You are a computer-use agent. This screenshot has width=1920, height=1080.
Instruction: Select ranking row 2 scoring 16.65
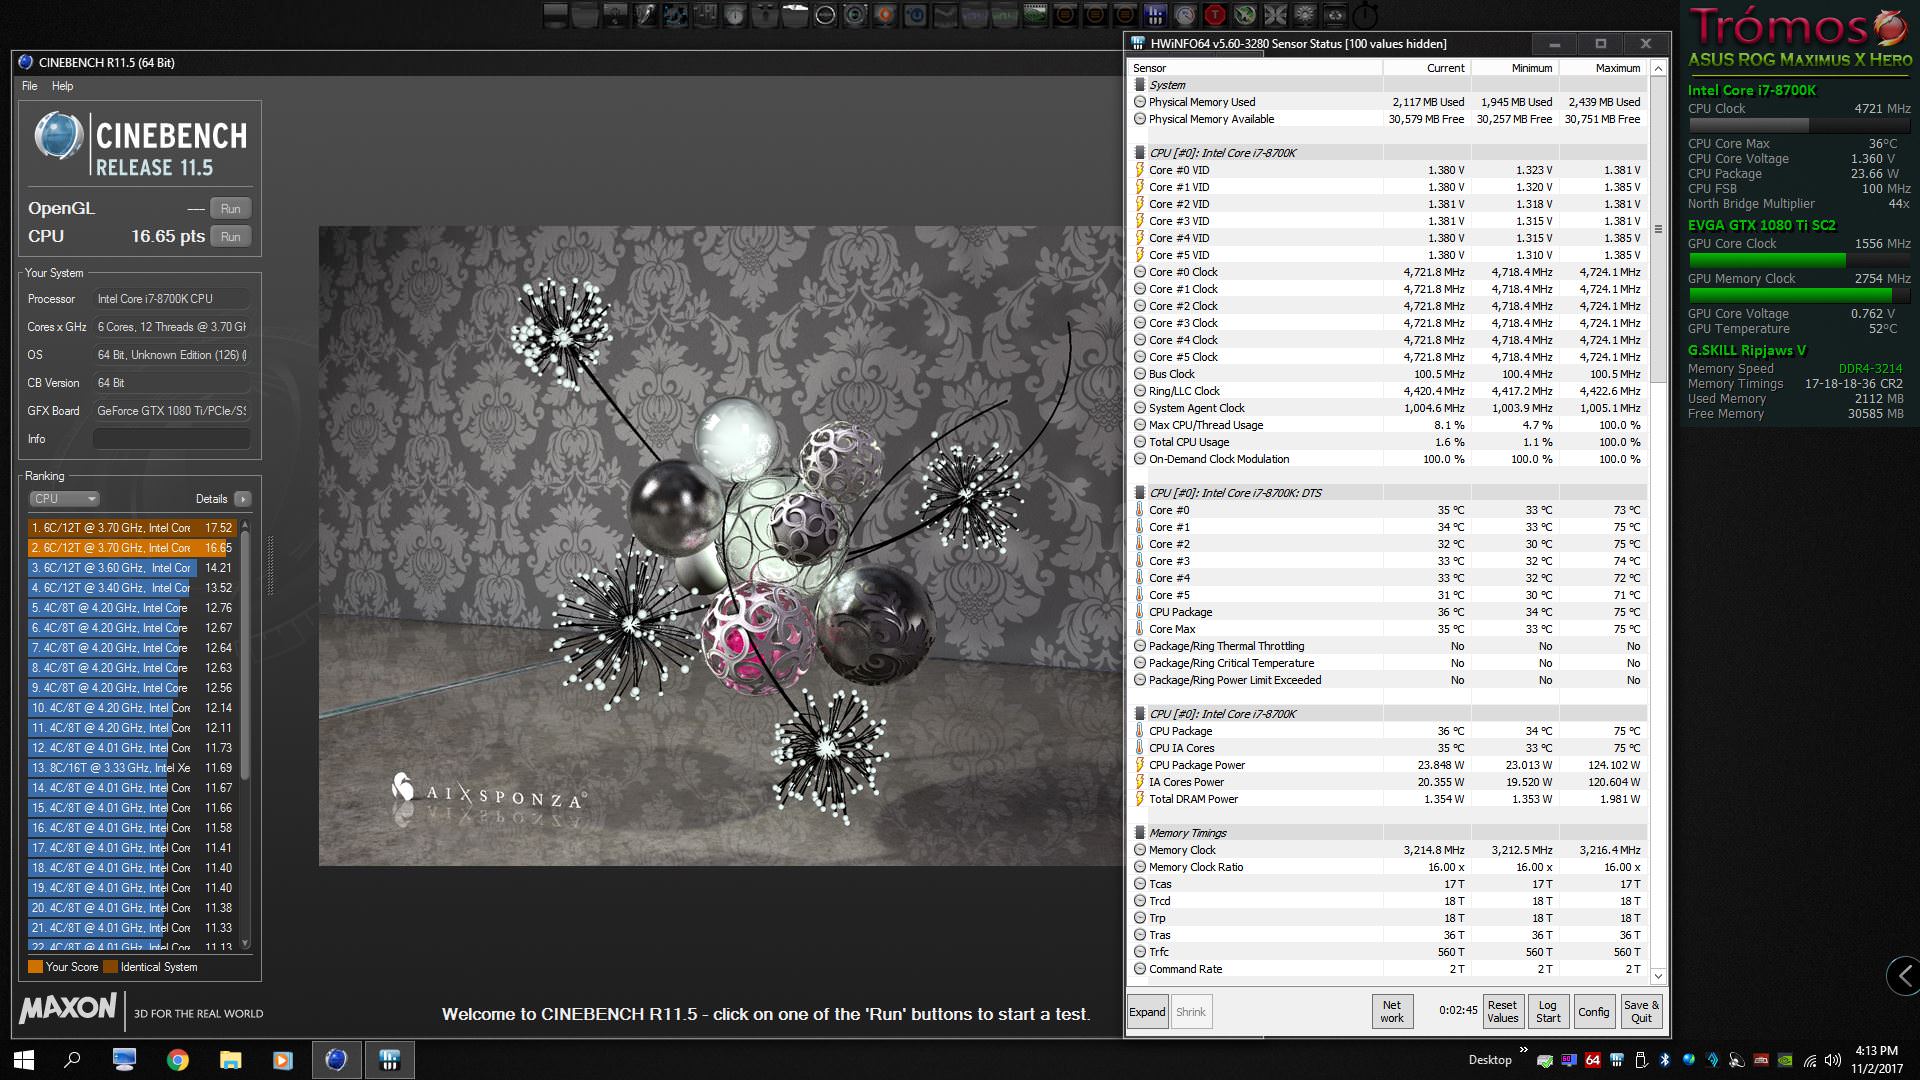point(133,548)
